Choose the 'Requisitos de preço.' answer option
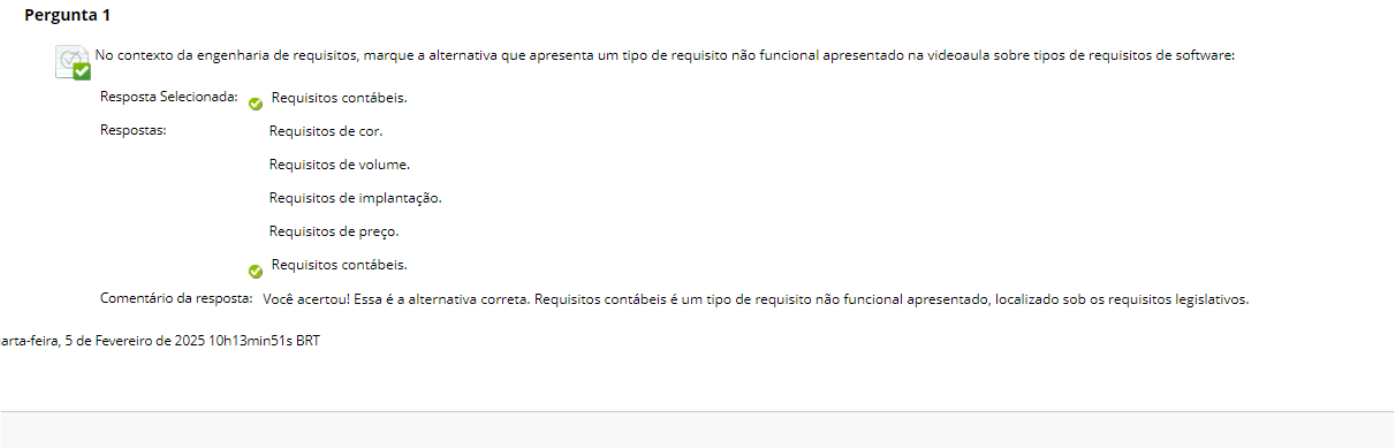 pyautogui.click(x=334, y=231)
